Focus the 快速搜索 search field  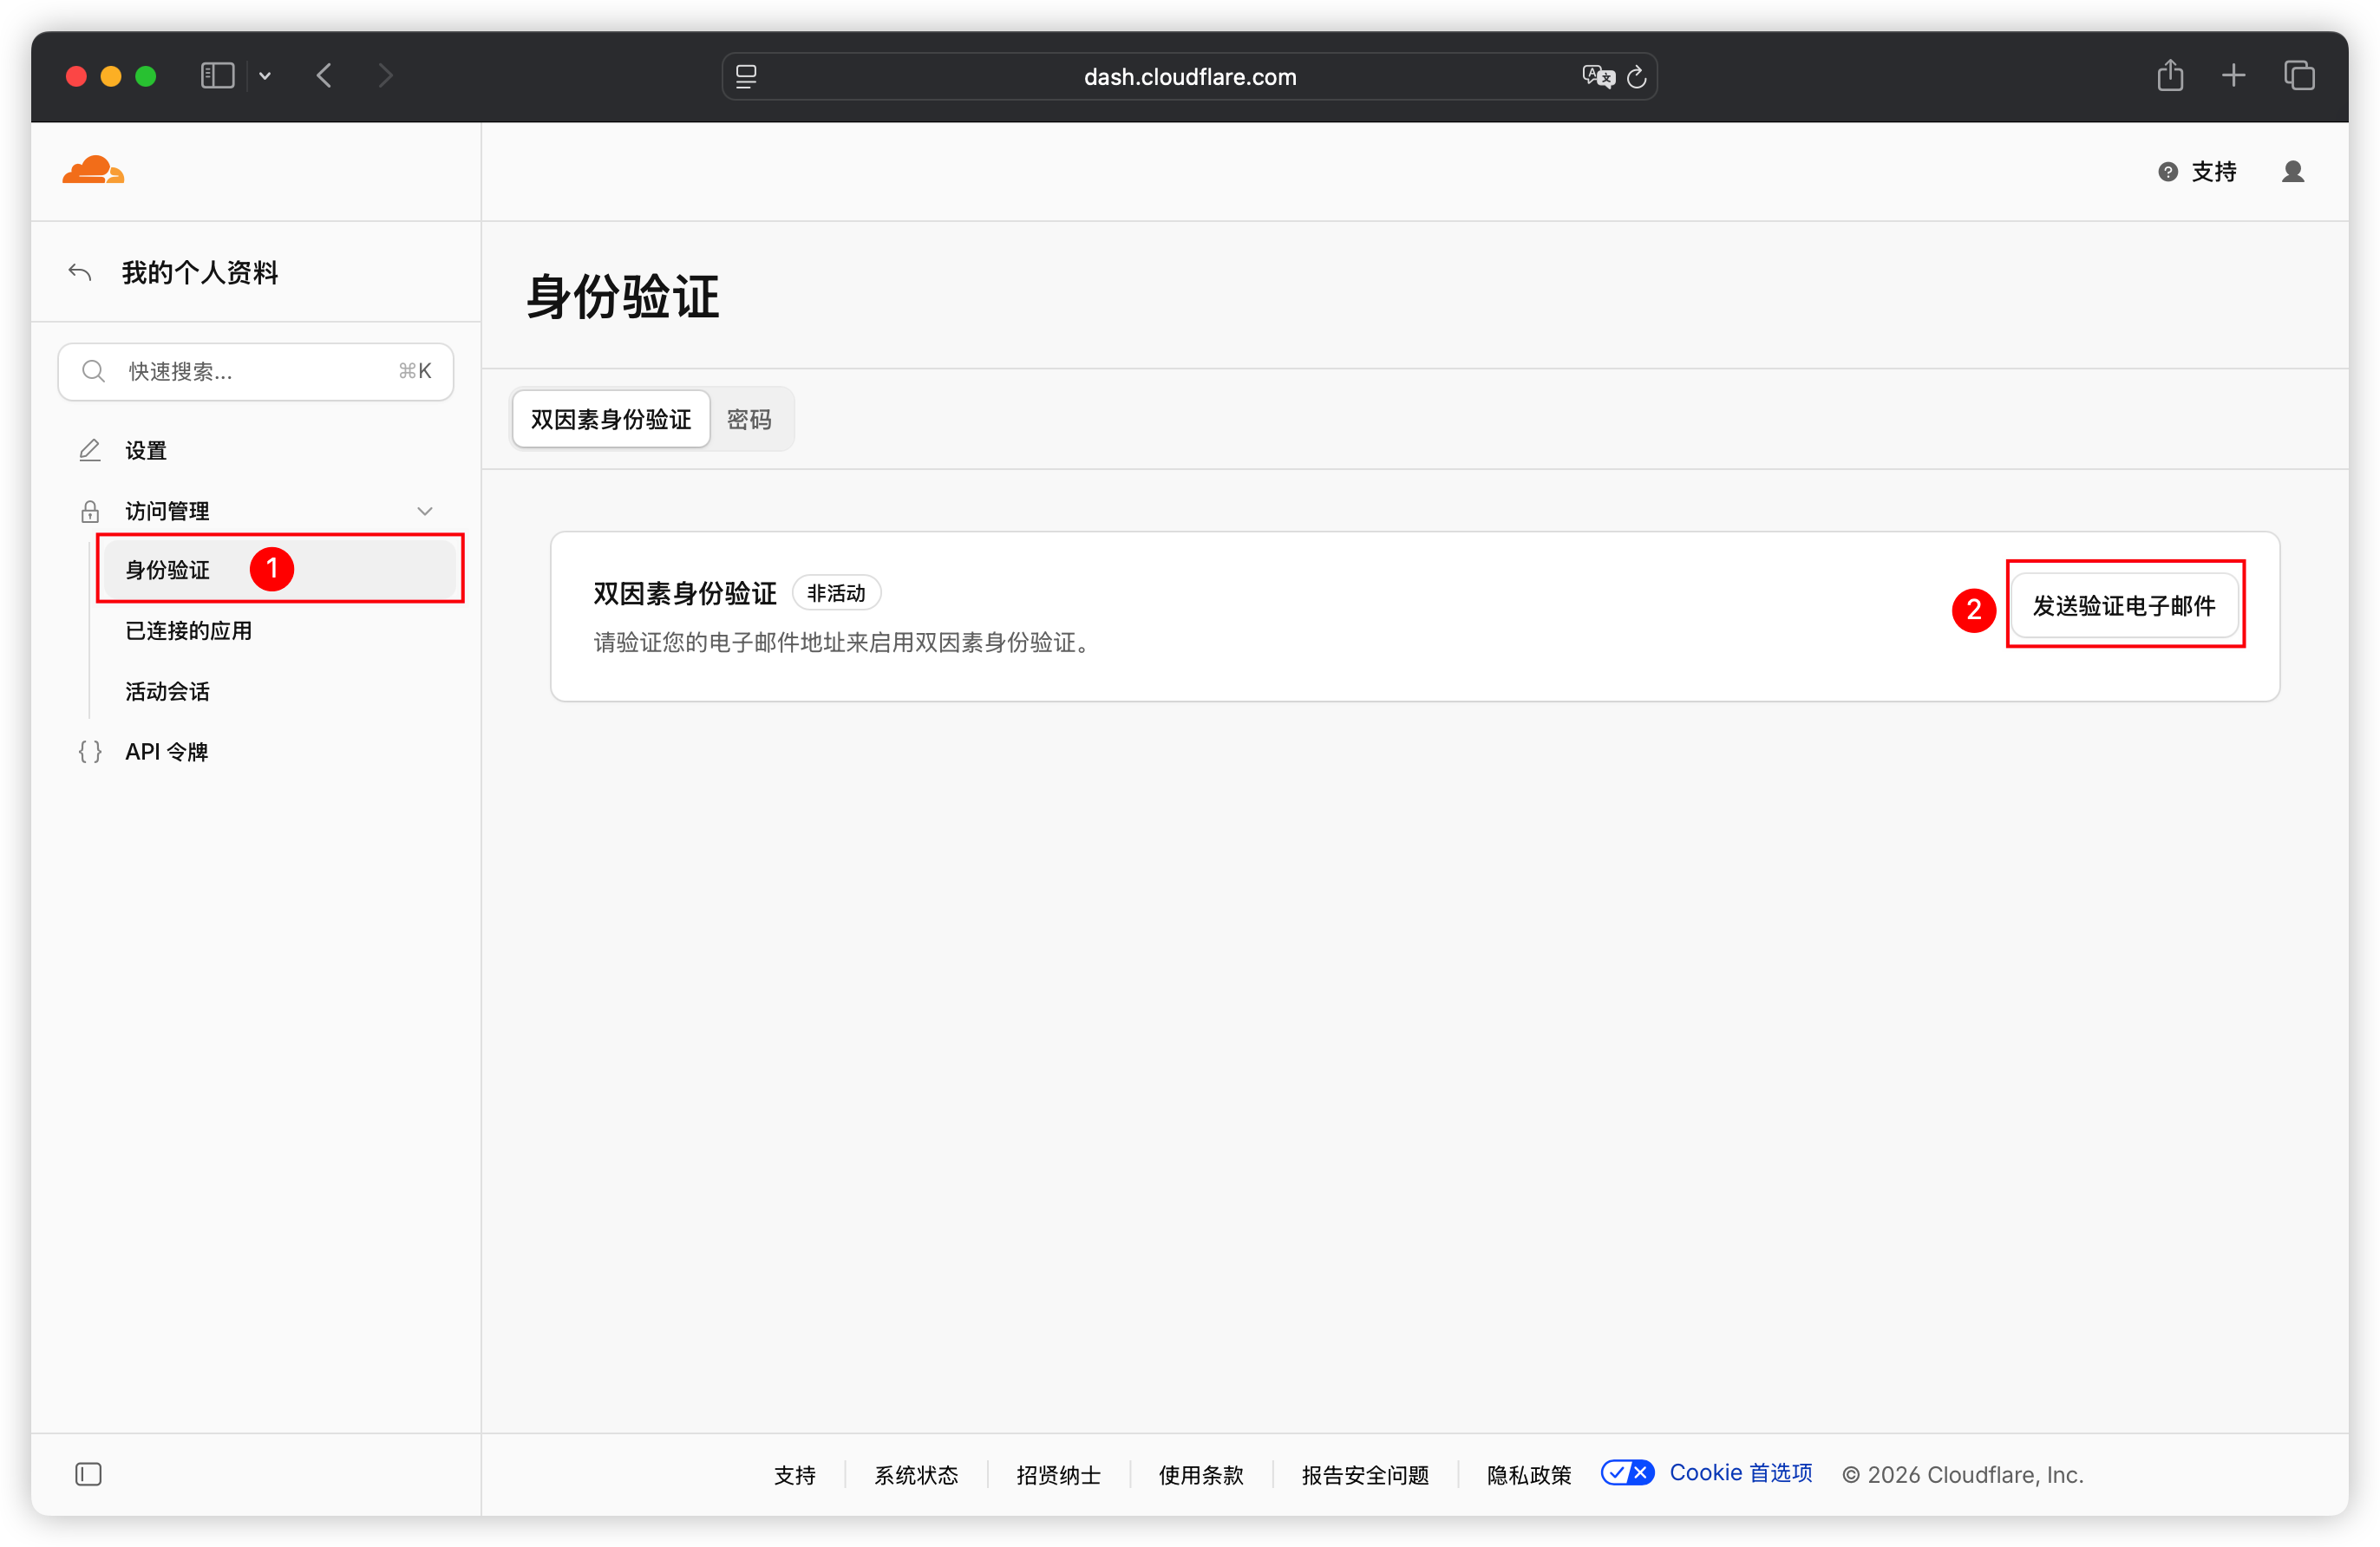click(256, 371)
